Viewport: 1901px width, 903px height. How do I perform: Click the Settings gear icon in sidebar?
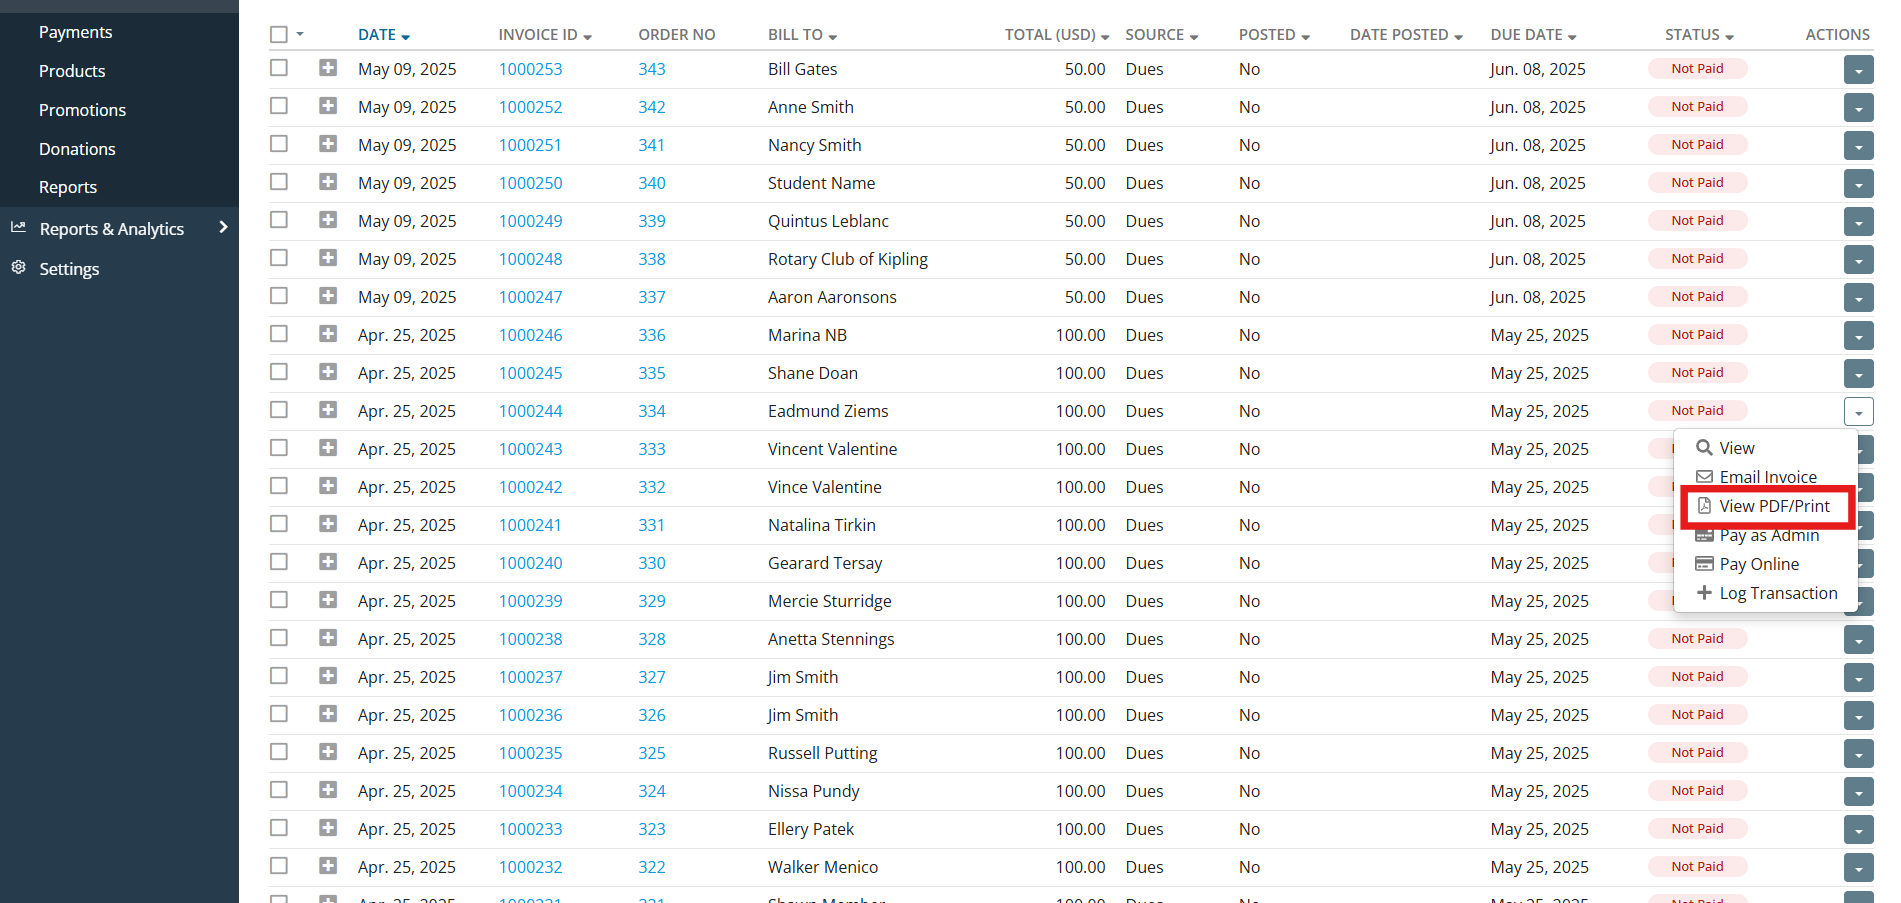click(18, 268)
